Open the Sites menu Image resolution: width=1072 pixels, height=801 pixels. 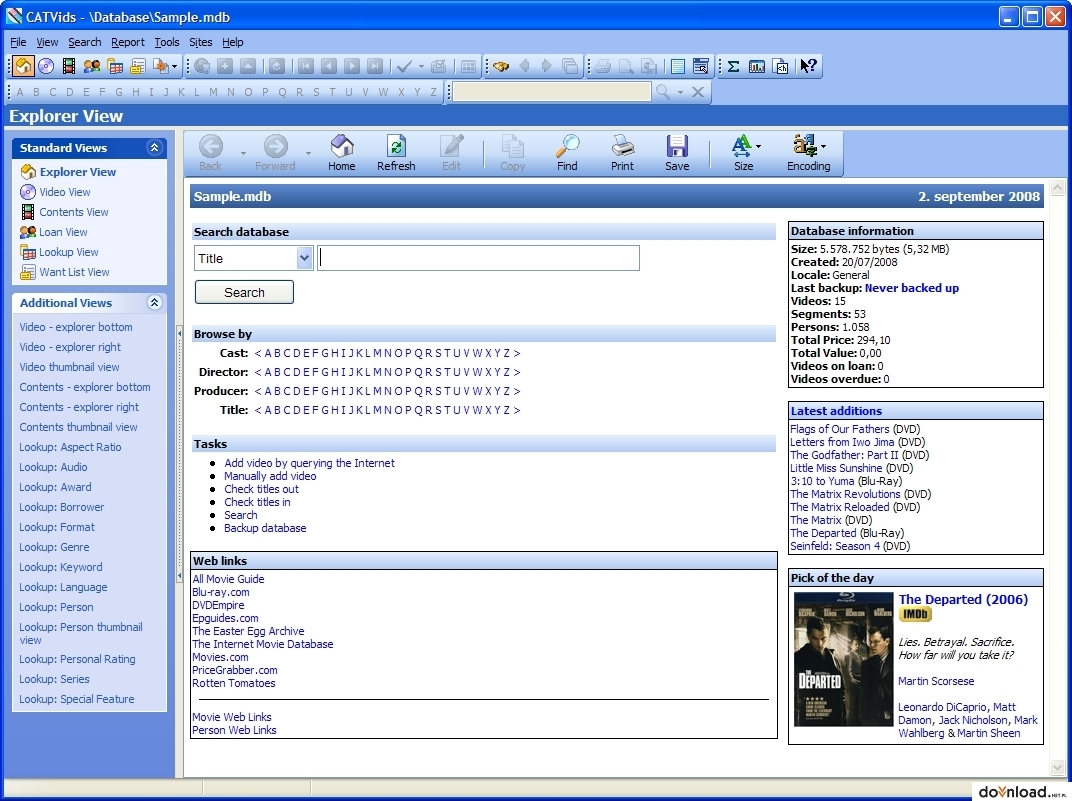(200, 42)
